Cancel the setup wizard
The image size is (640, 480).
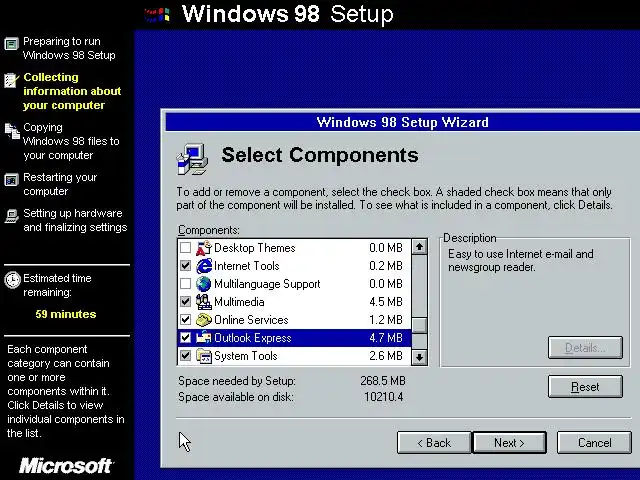pyautogui.click(x=594, y=443)
